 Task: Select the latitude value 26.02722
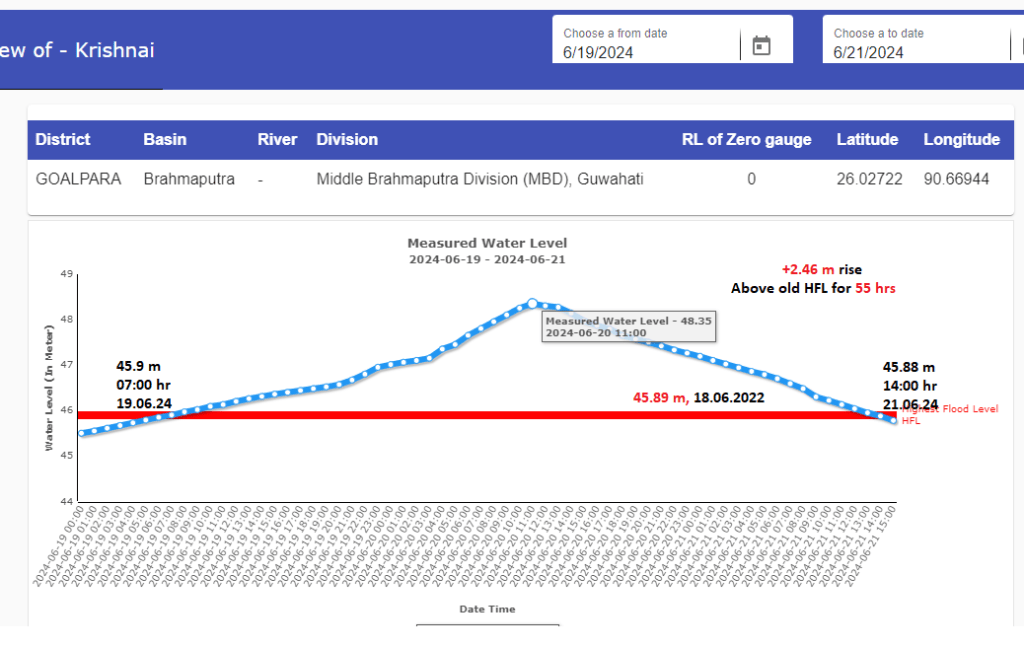867,180
